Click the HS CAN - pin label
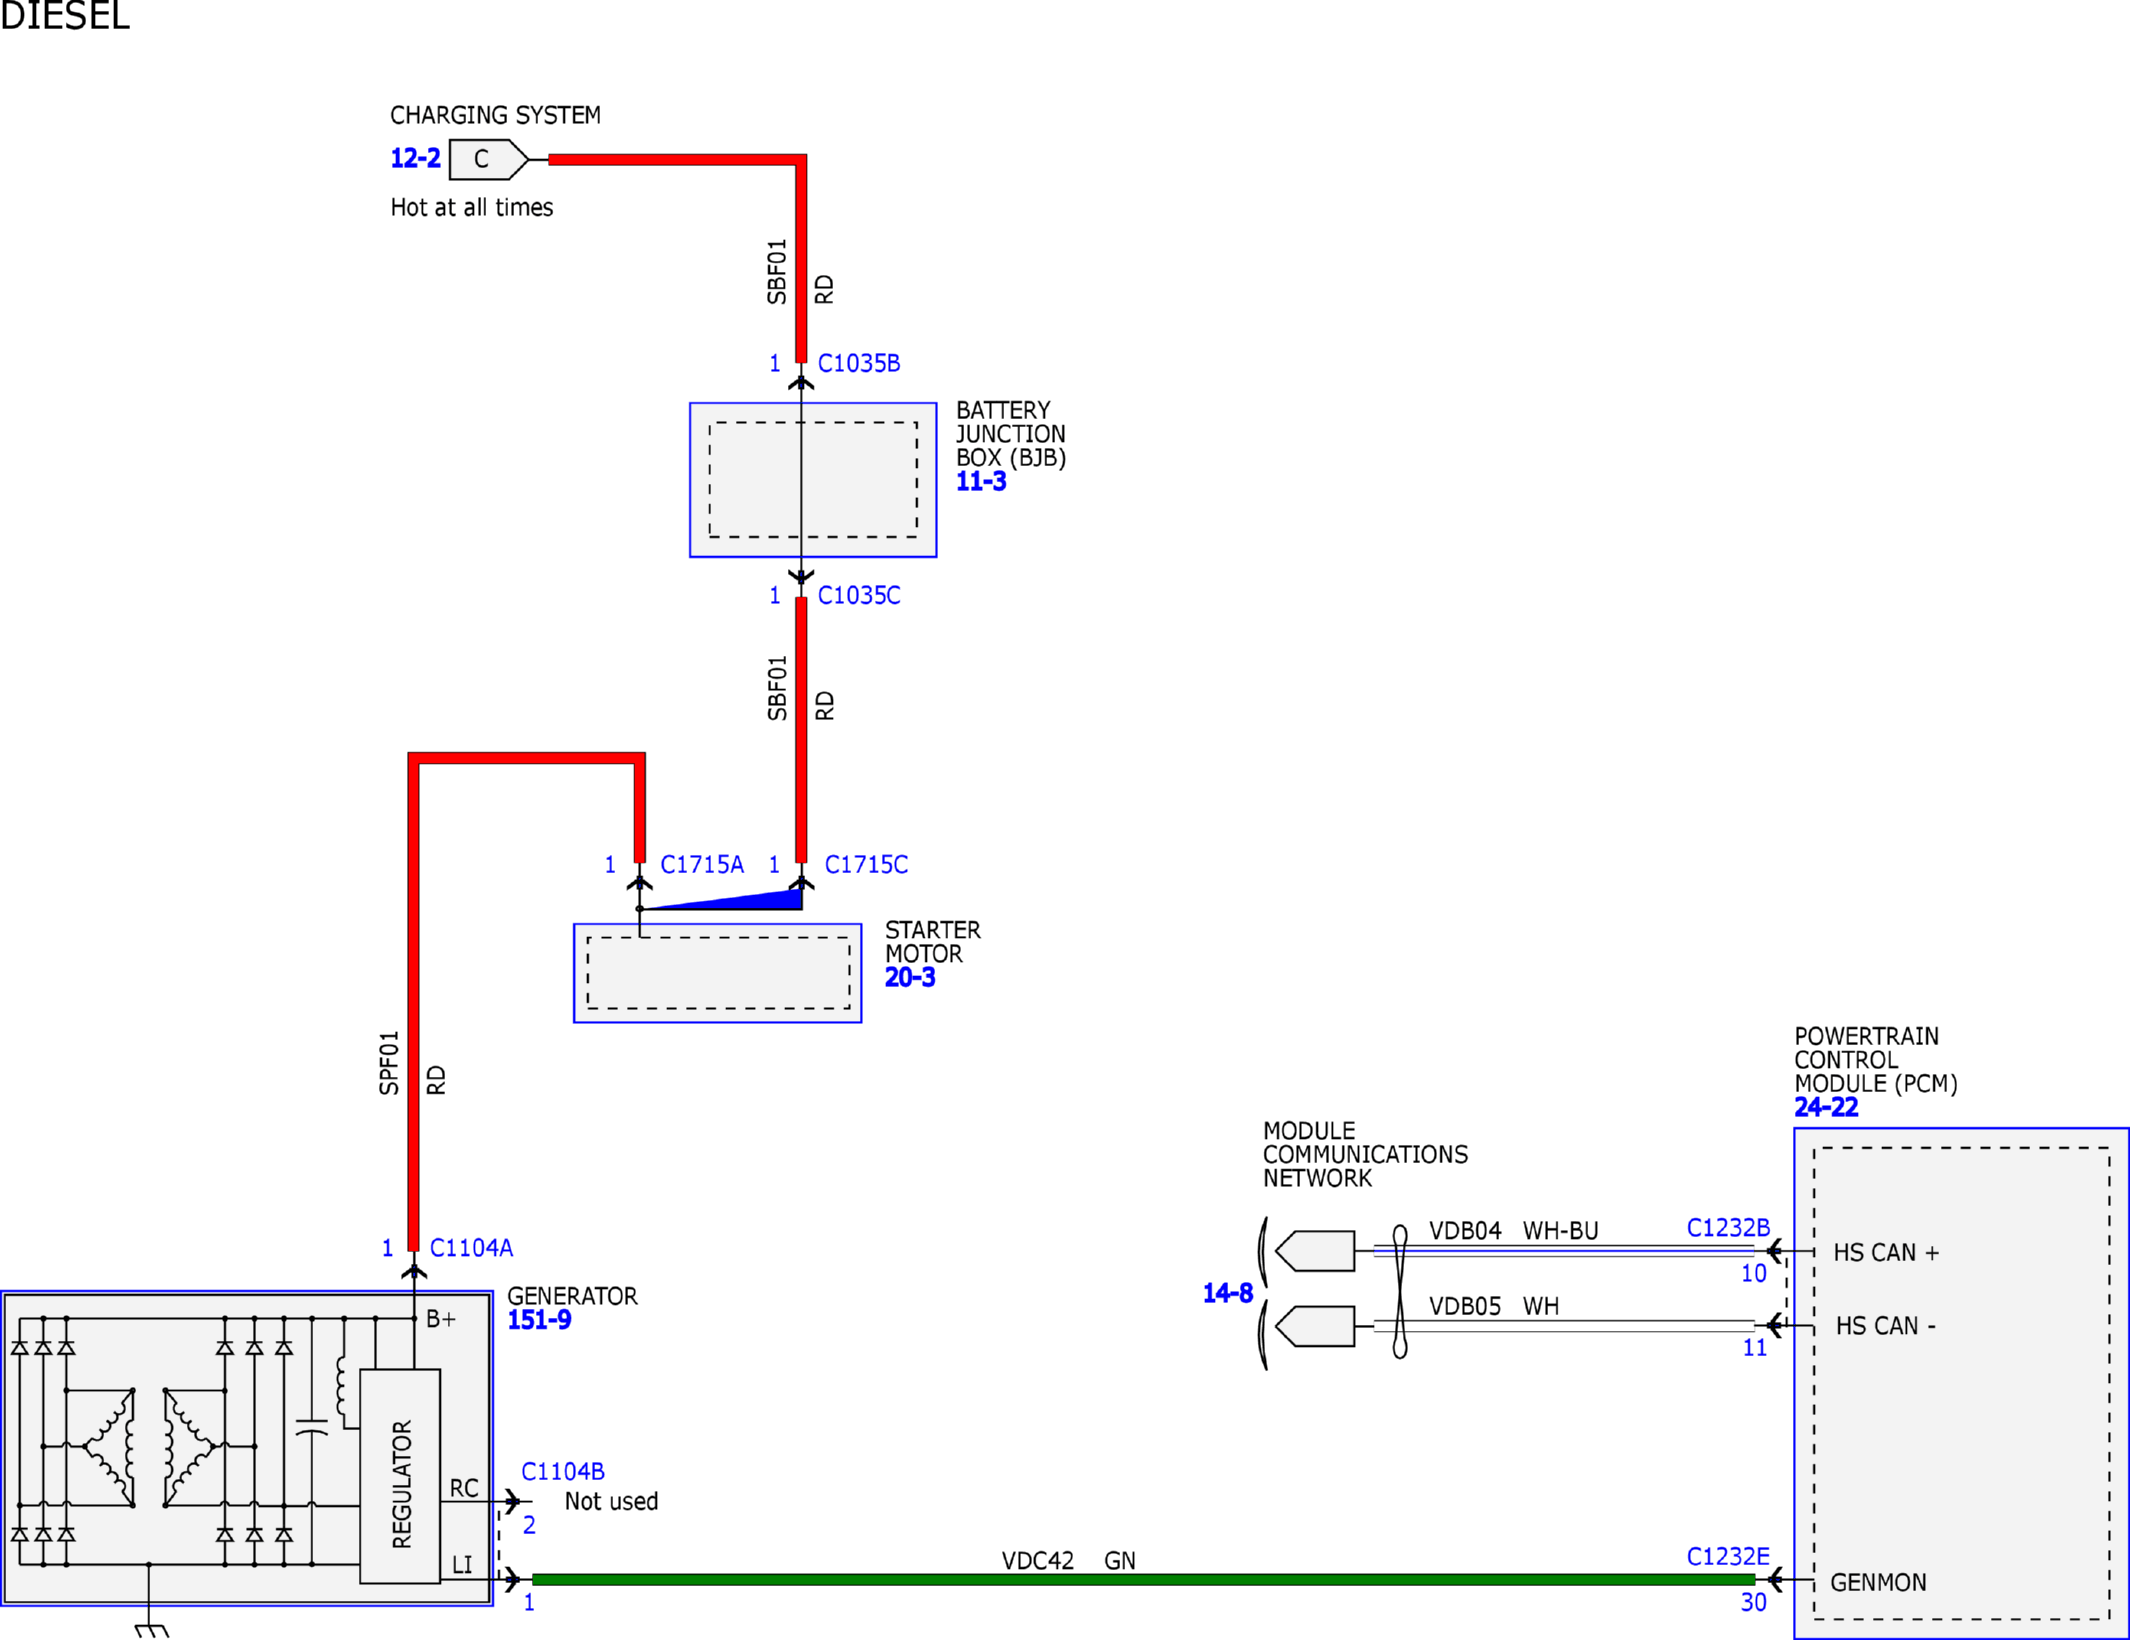The image size is (2130, 1640). point(1885,1326)
